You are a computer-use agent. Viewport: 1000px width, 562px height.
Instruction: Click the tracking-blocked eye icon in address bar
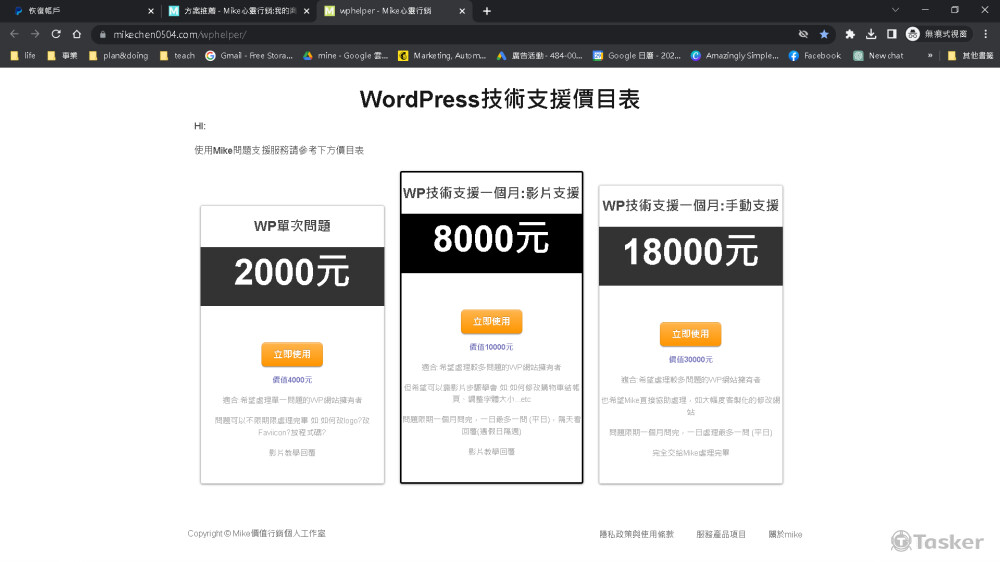(803, 34)
